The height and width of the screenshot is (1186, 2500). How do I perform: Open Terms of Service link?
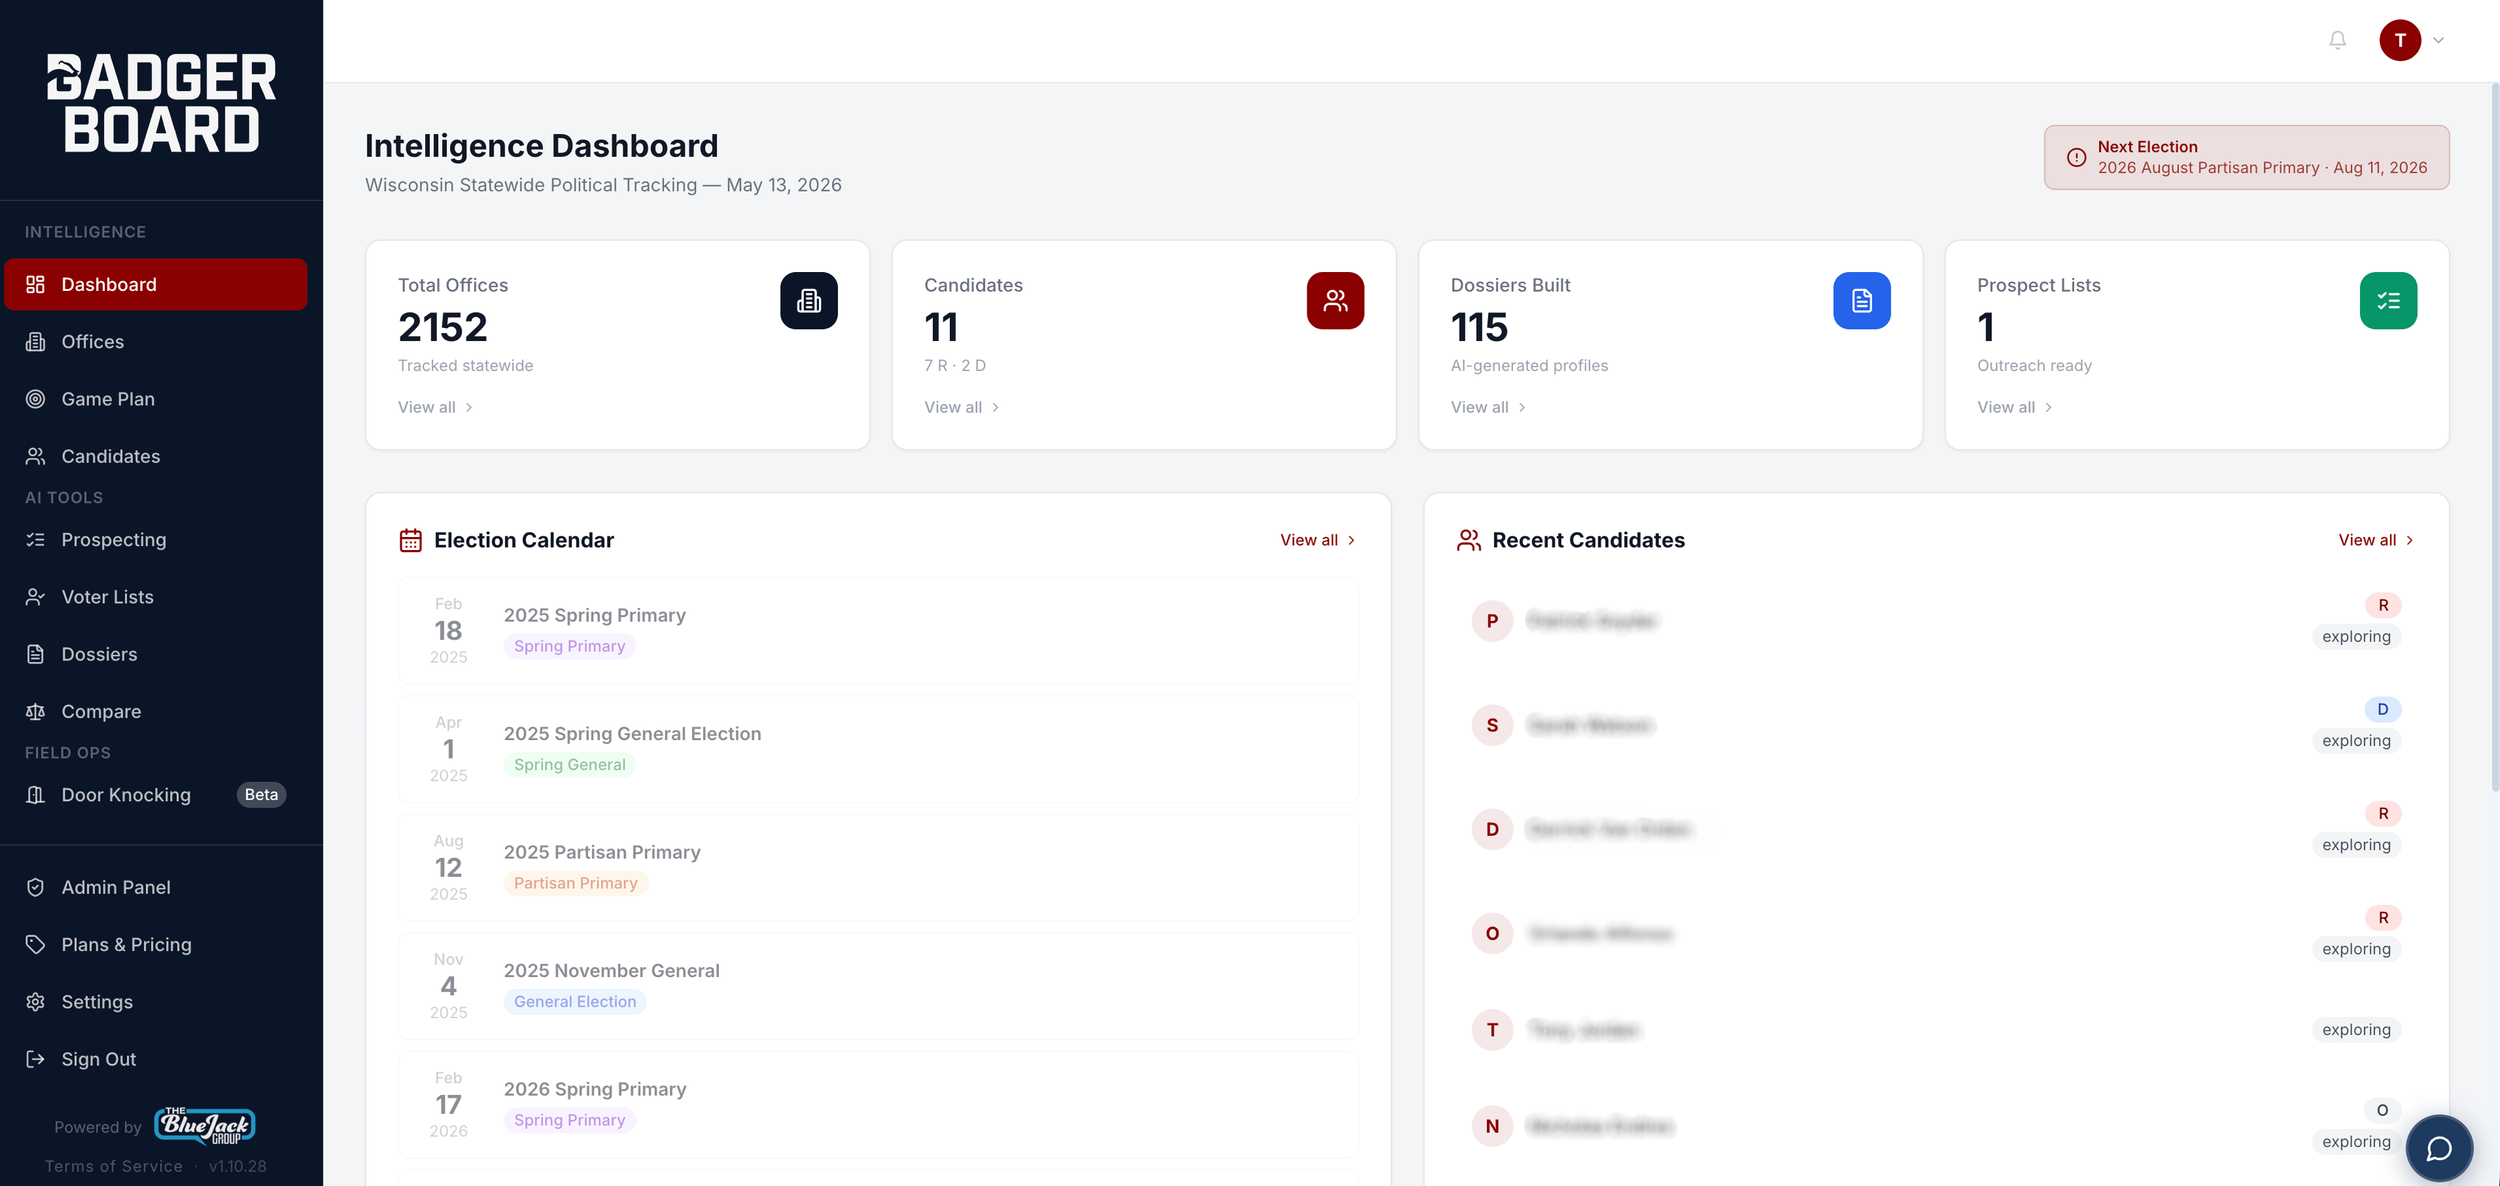click(114, 1166)
